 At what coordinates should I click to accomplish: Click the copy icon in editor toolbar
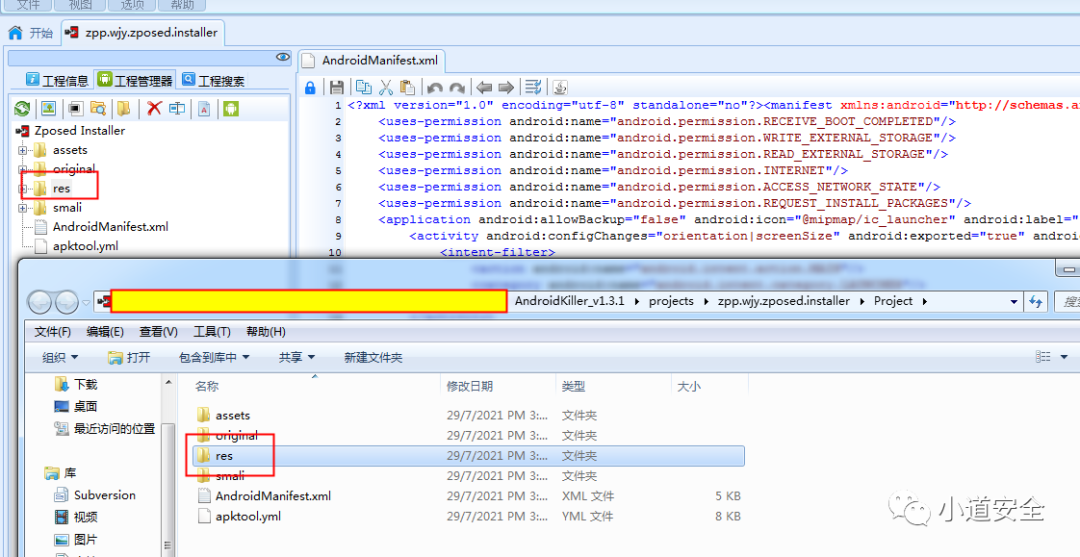363,87
